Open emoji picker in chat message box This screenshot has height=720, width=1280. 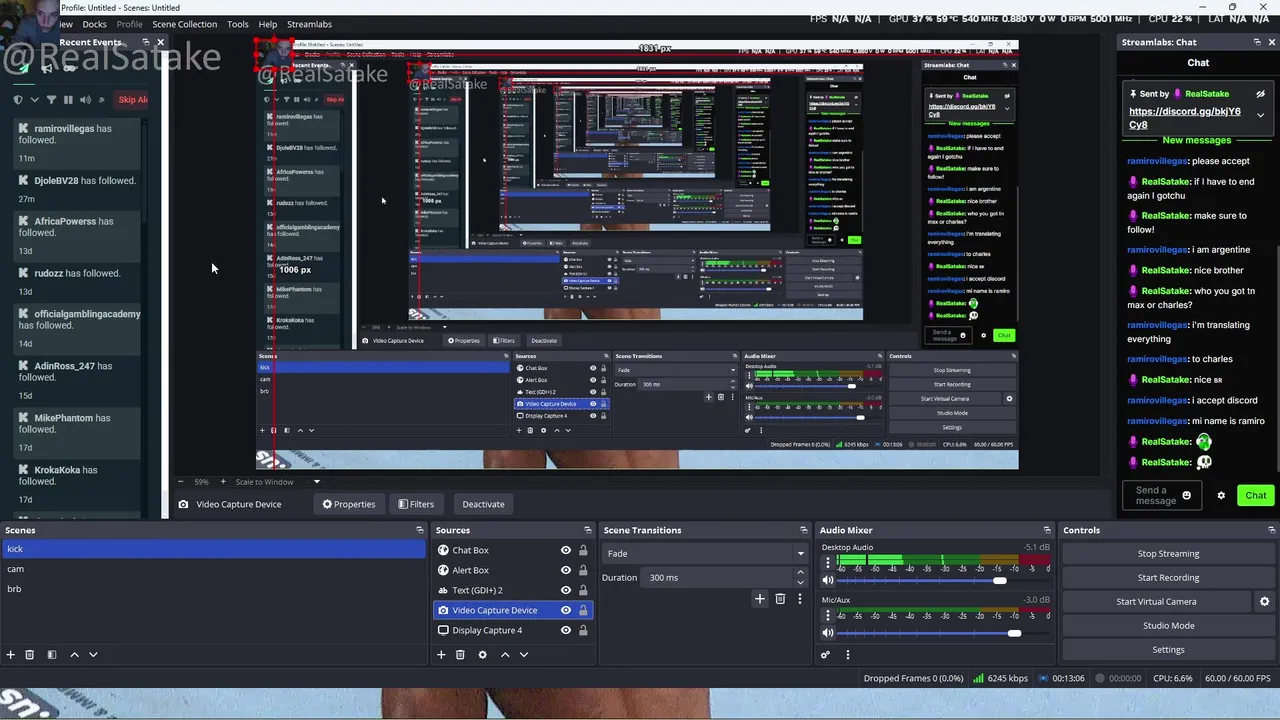[1187, 495]
